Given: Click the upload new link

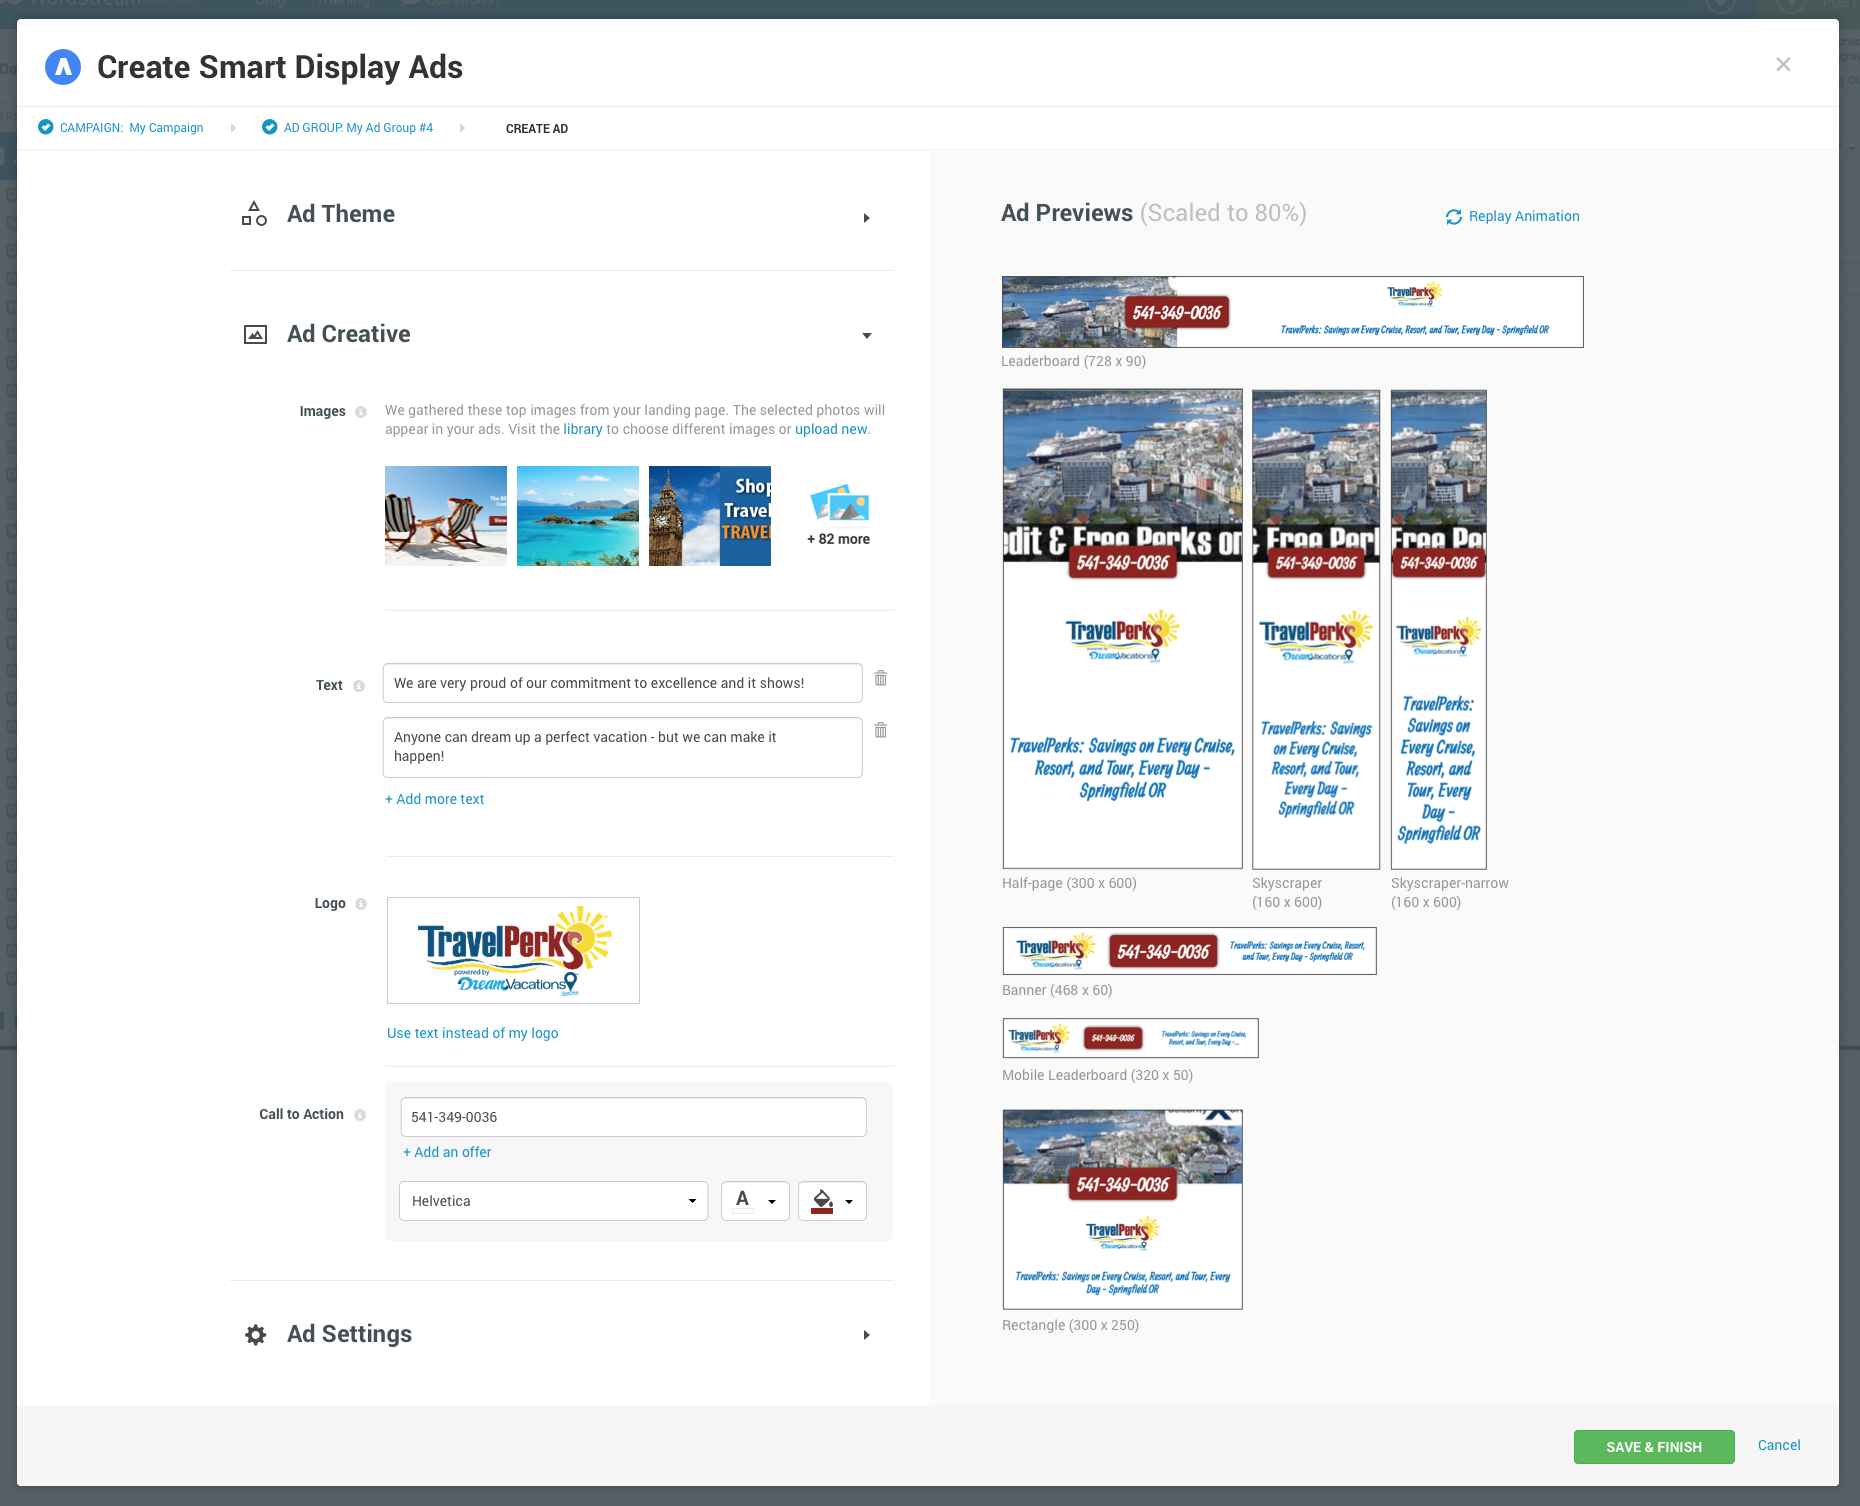Looking at the screenshot, I should point(831,429).
